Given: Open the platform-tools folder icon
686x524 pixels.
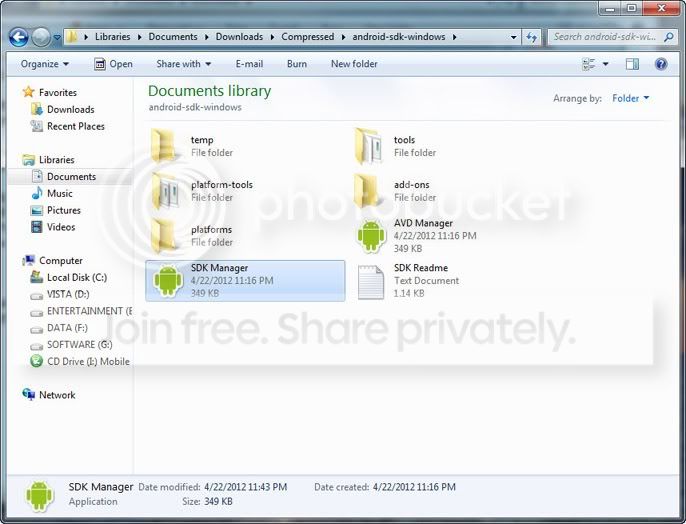Looking at the screenshot, I should tap(165, 191).
